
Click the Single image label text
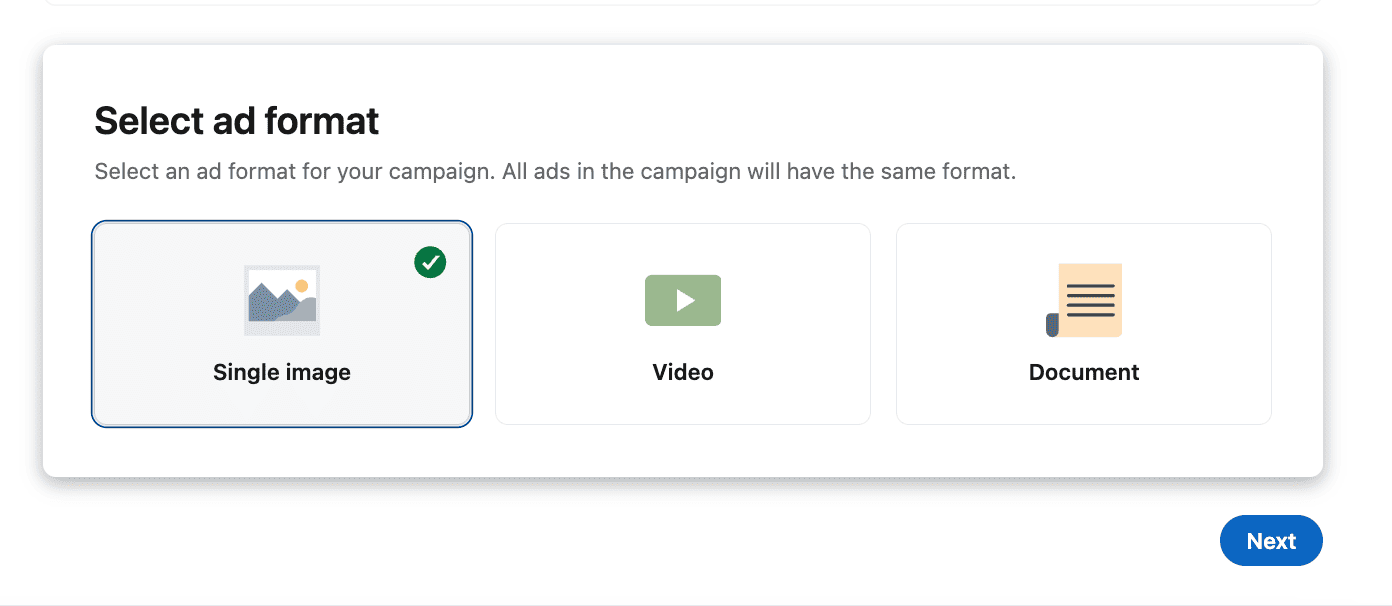click(281, 371)
